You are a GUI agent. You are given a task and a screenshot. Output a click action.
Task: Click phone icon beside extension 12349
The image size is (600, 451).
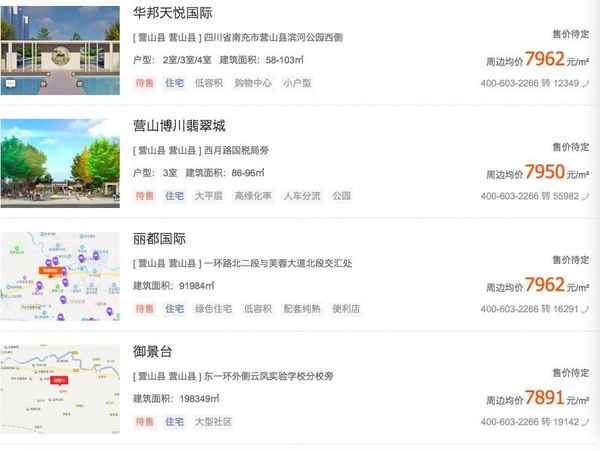click(586, 83)
